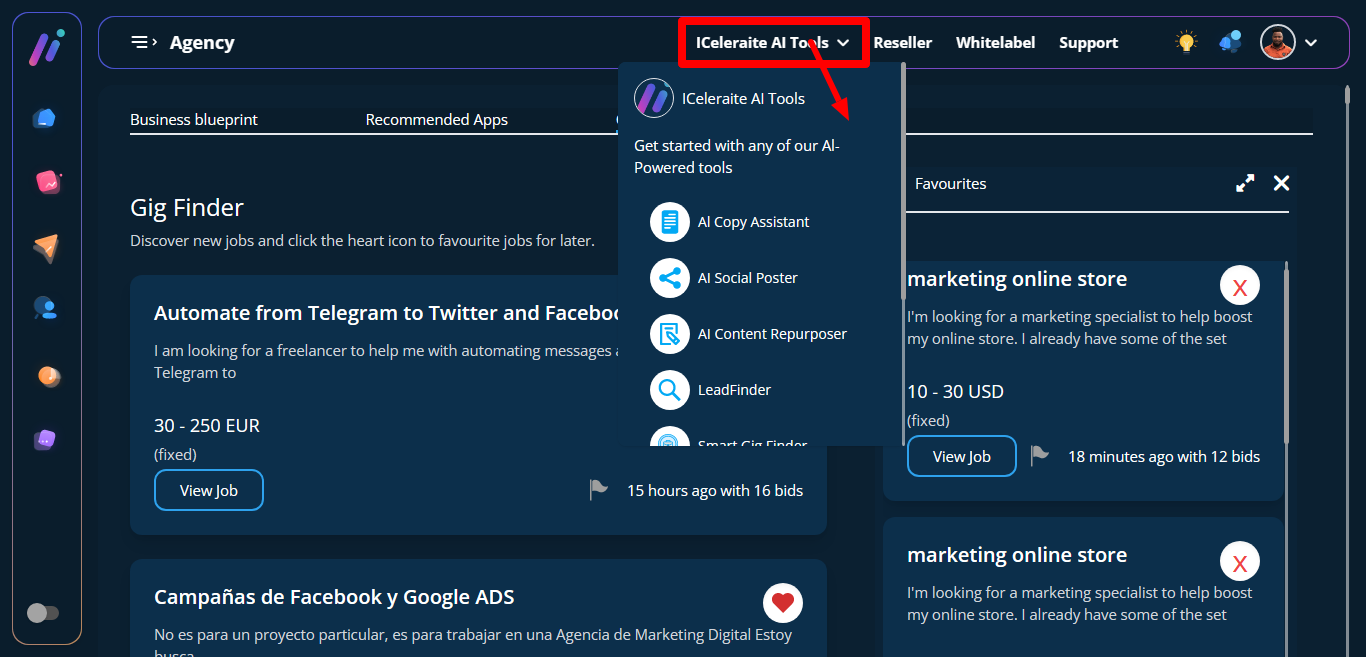Click the orange paper plane sidebar icon
1366x657 pixels.
point(45,248)
